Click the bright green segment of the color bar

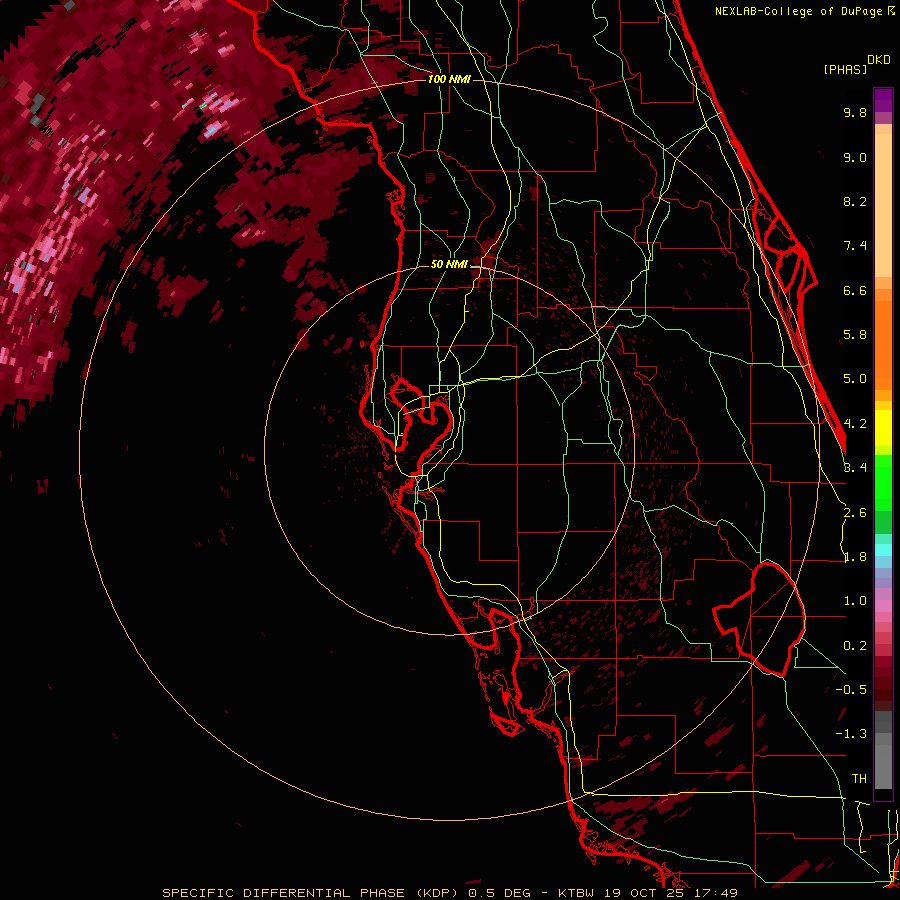(x=883, y=483)
